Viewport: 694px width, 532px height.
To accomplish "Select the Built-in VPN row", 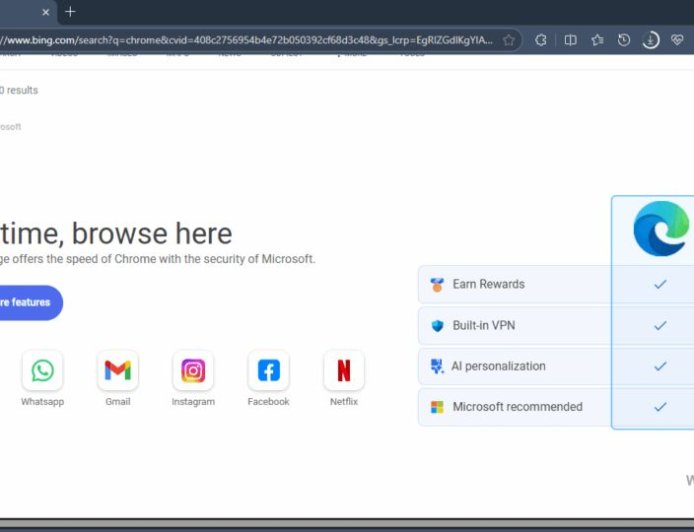I will tap(556, 325).
